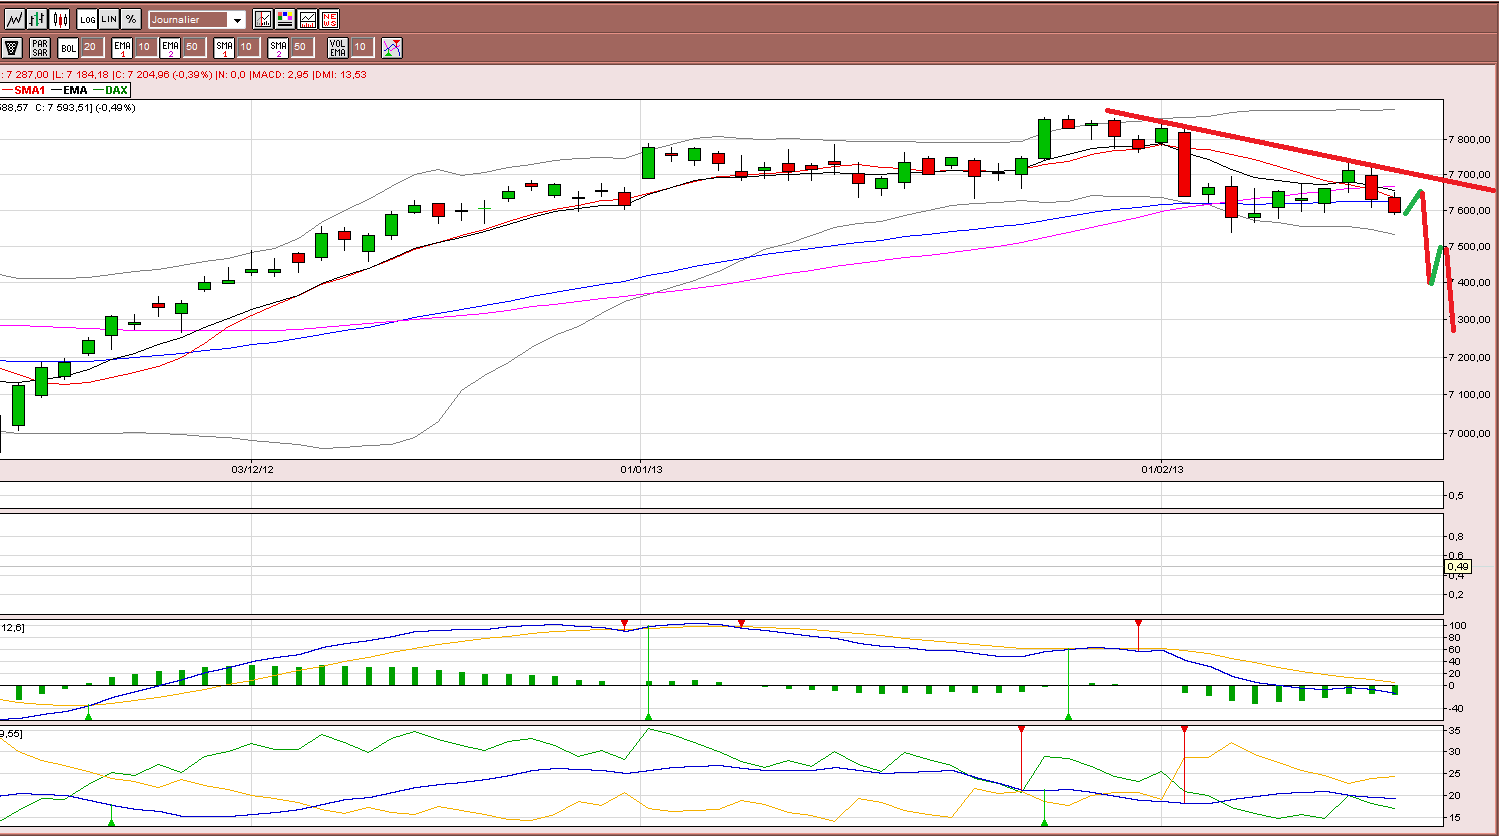The width and height of the screenshot is (1499, 836).
Task: Select the bar chart (OHLC) display icon
Action: [37, 19]
